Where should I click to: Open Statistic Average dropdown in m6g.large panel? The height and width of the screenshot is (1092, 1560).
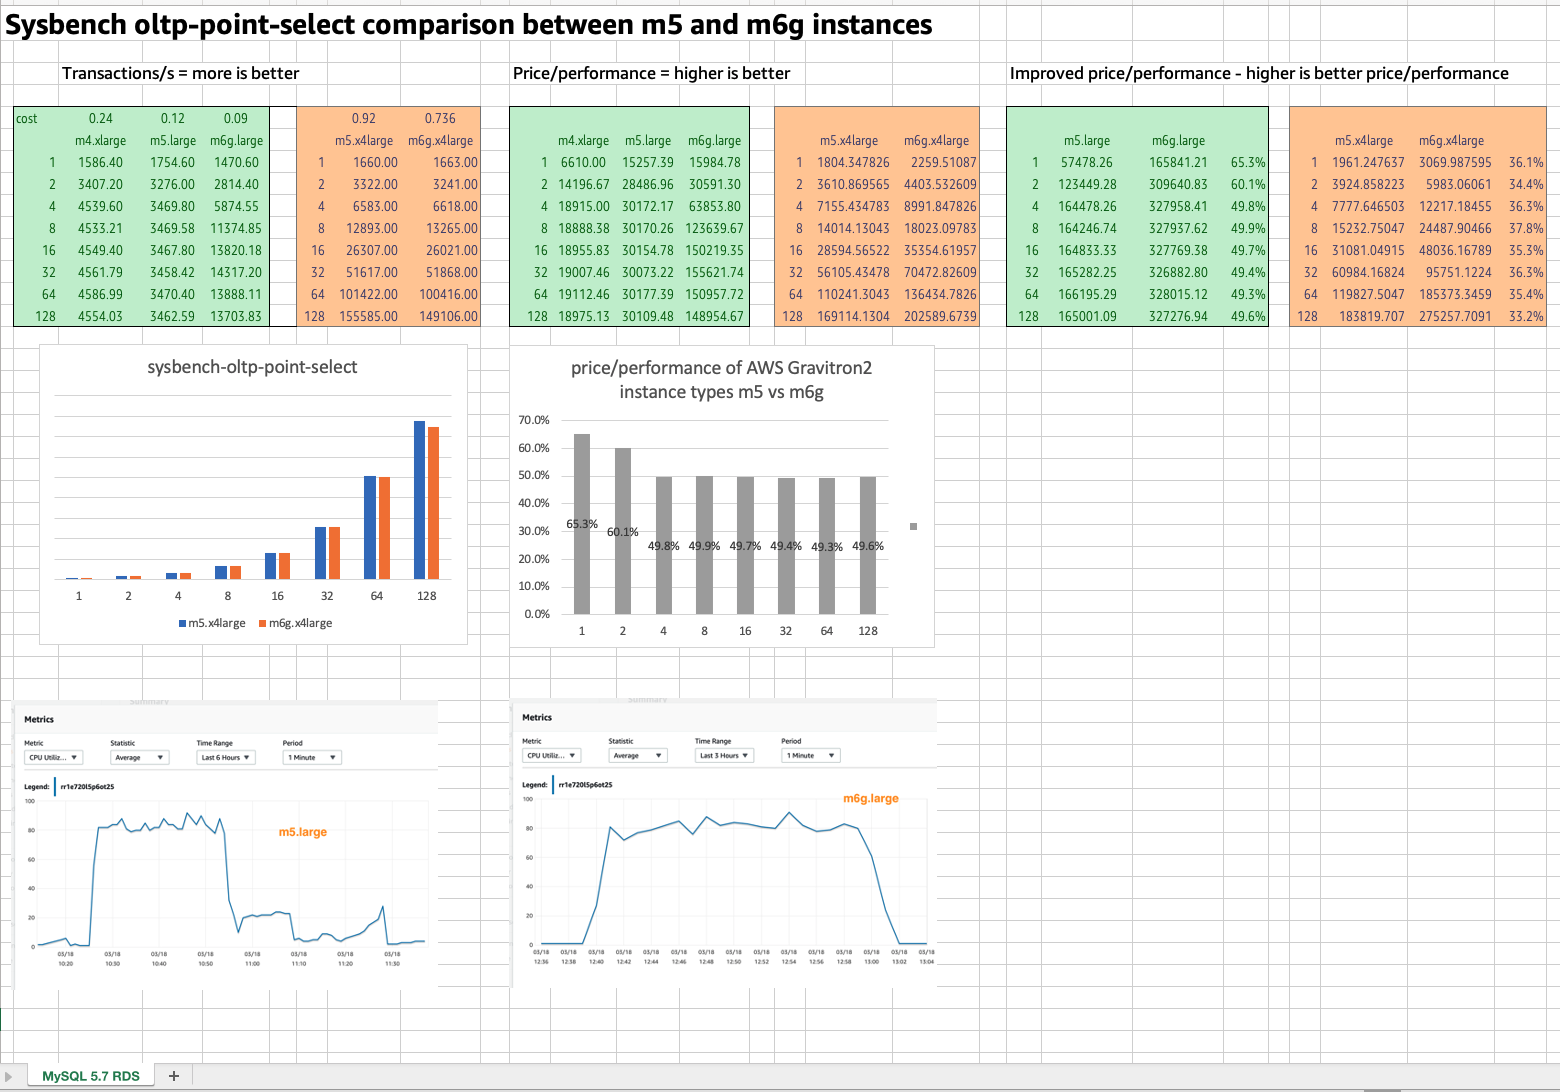click(x=637, y=755)
